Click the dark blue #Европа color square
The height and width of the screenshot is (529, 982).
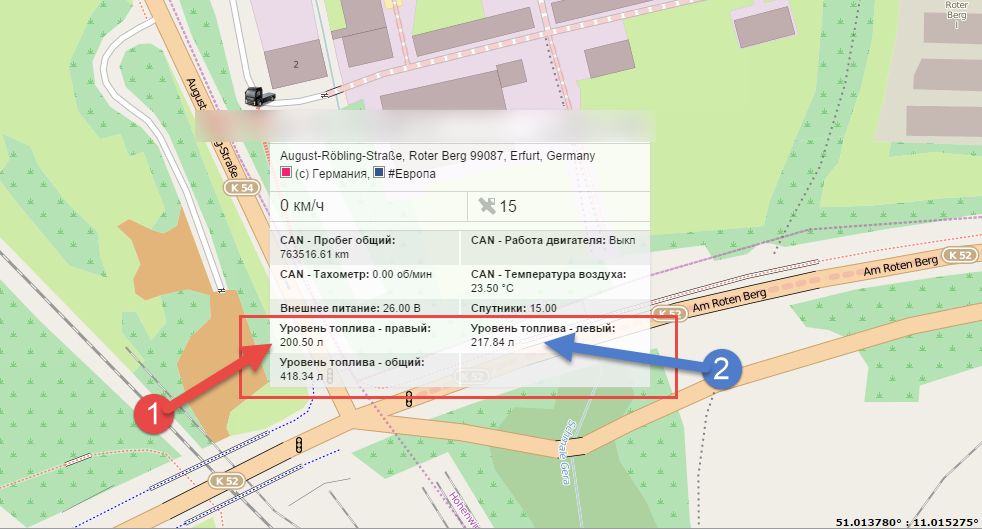pos(378,174)
